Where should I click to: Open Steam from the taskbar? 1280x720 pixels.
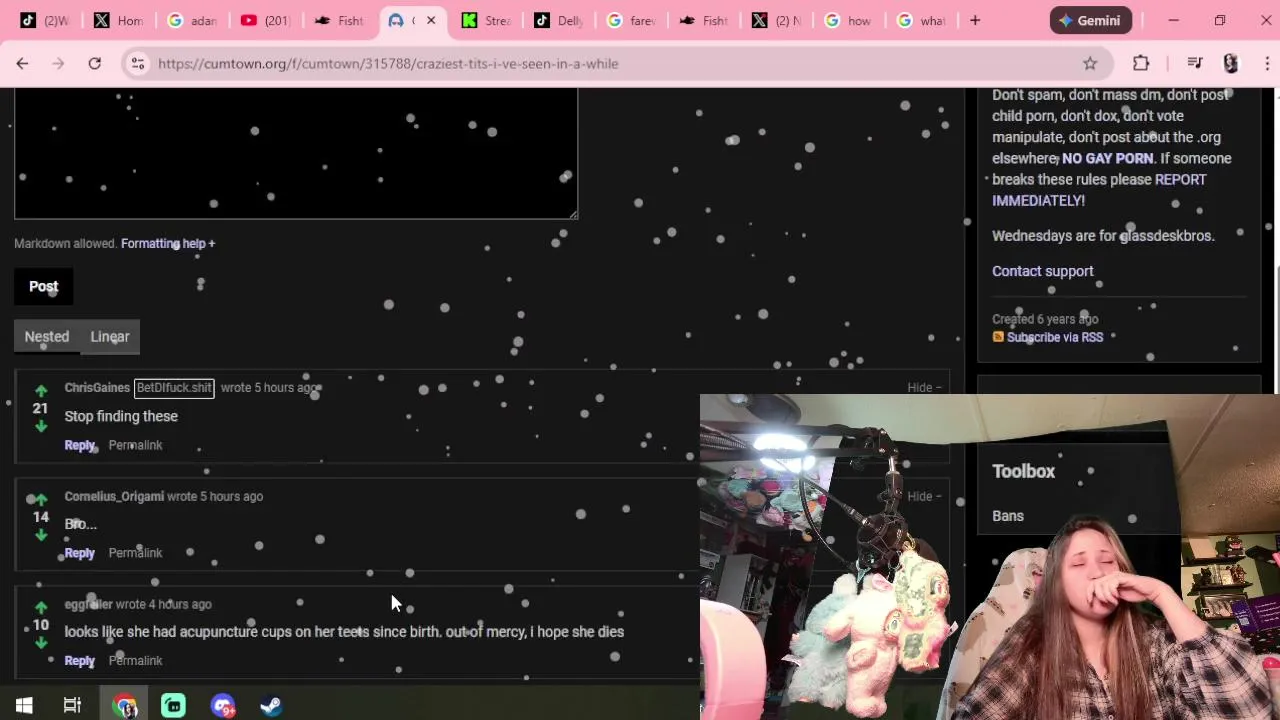pos(271,706)
